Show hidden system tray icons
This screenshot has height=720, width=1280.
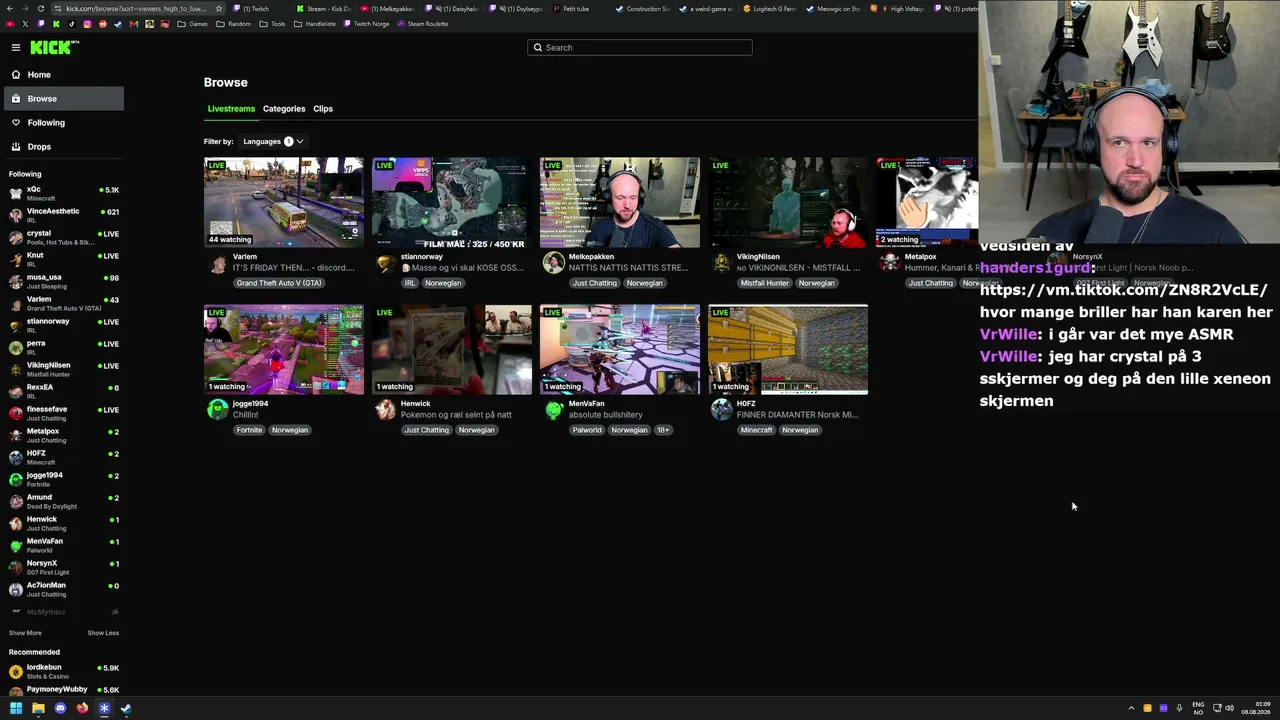1132,709
